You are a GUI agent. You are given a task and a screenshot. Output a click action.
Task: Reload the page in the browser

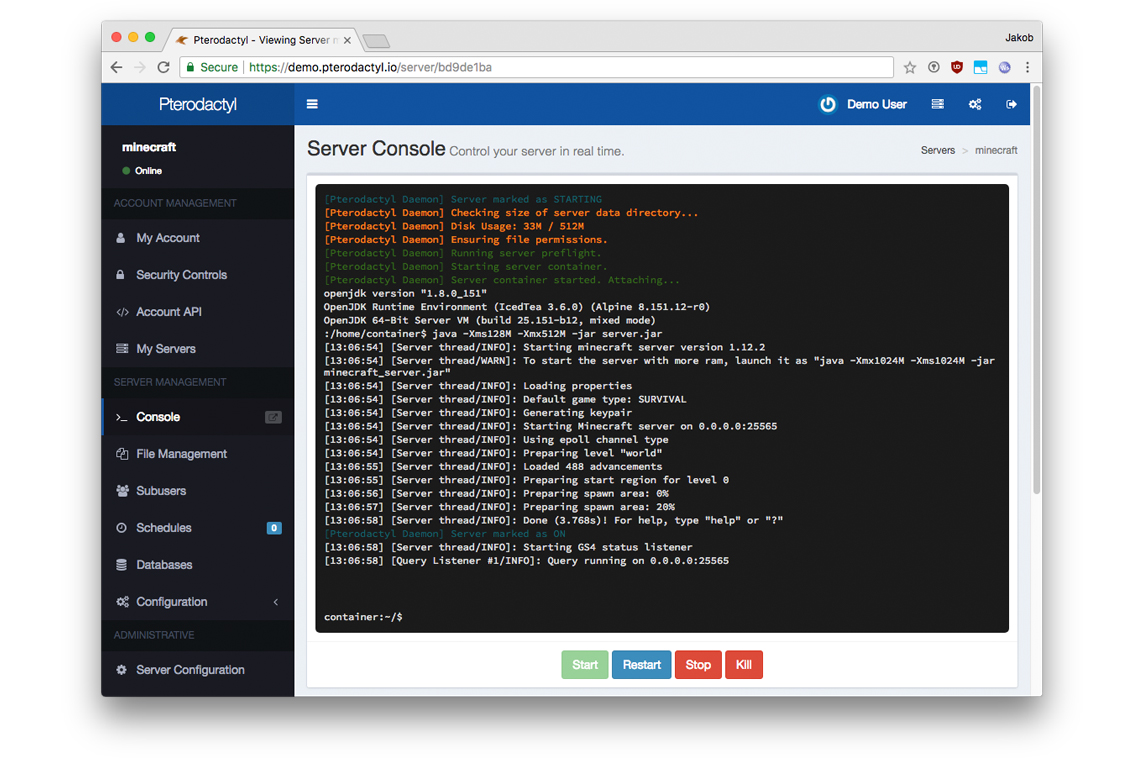[x=163, y=67]
